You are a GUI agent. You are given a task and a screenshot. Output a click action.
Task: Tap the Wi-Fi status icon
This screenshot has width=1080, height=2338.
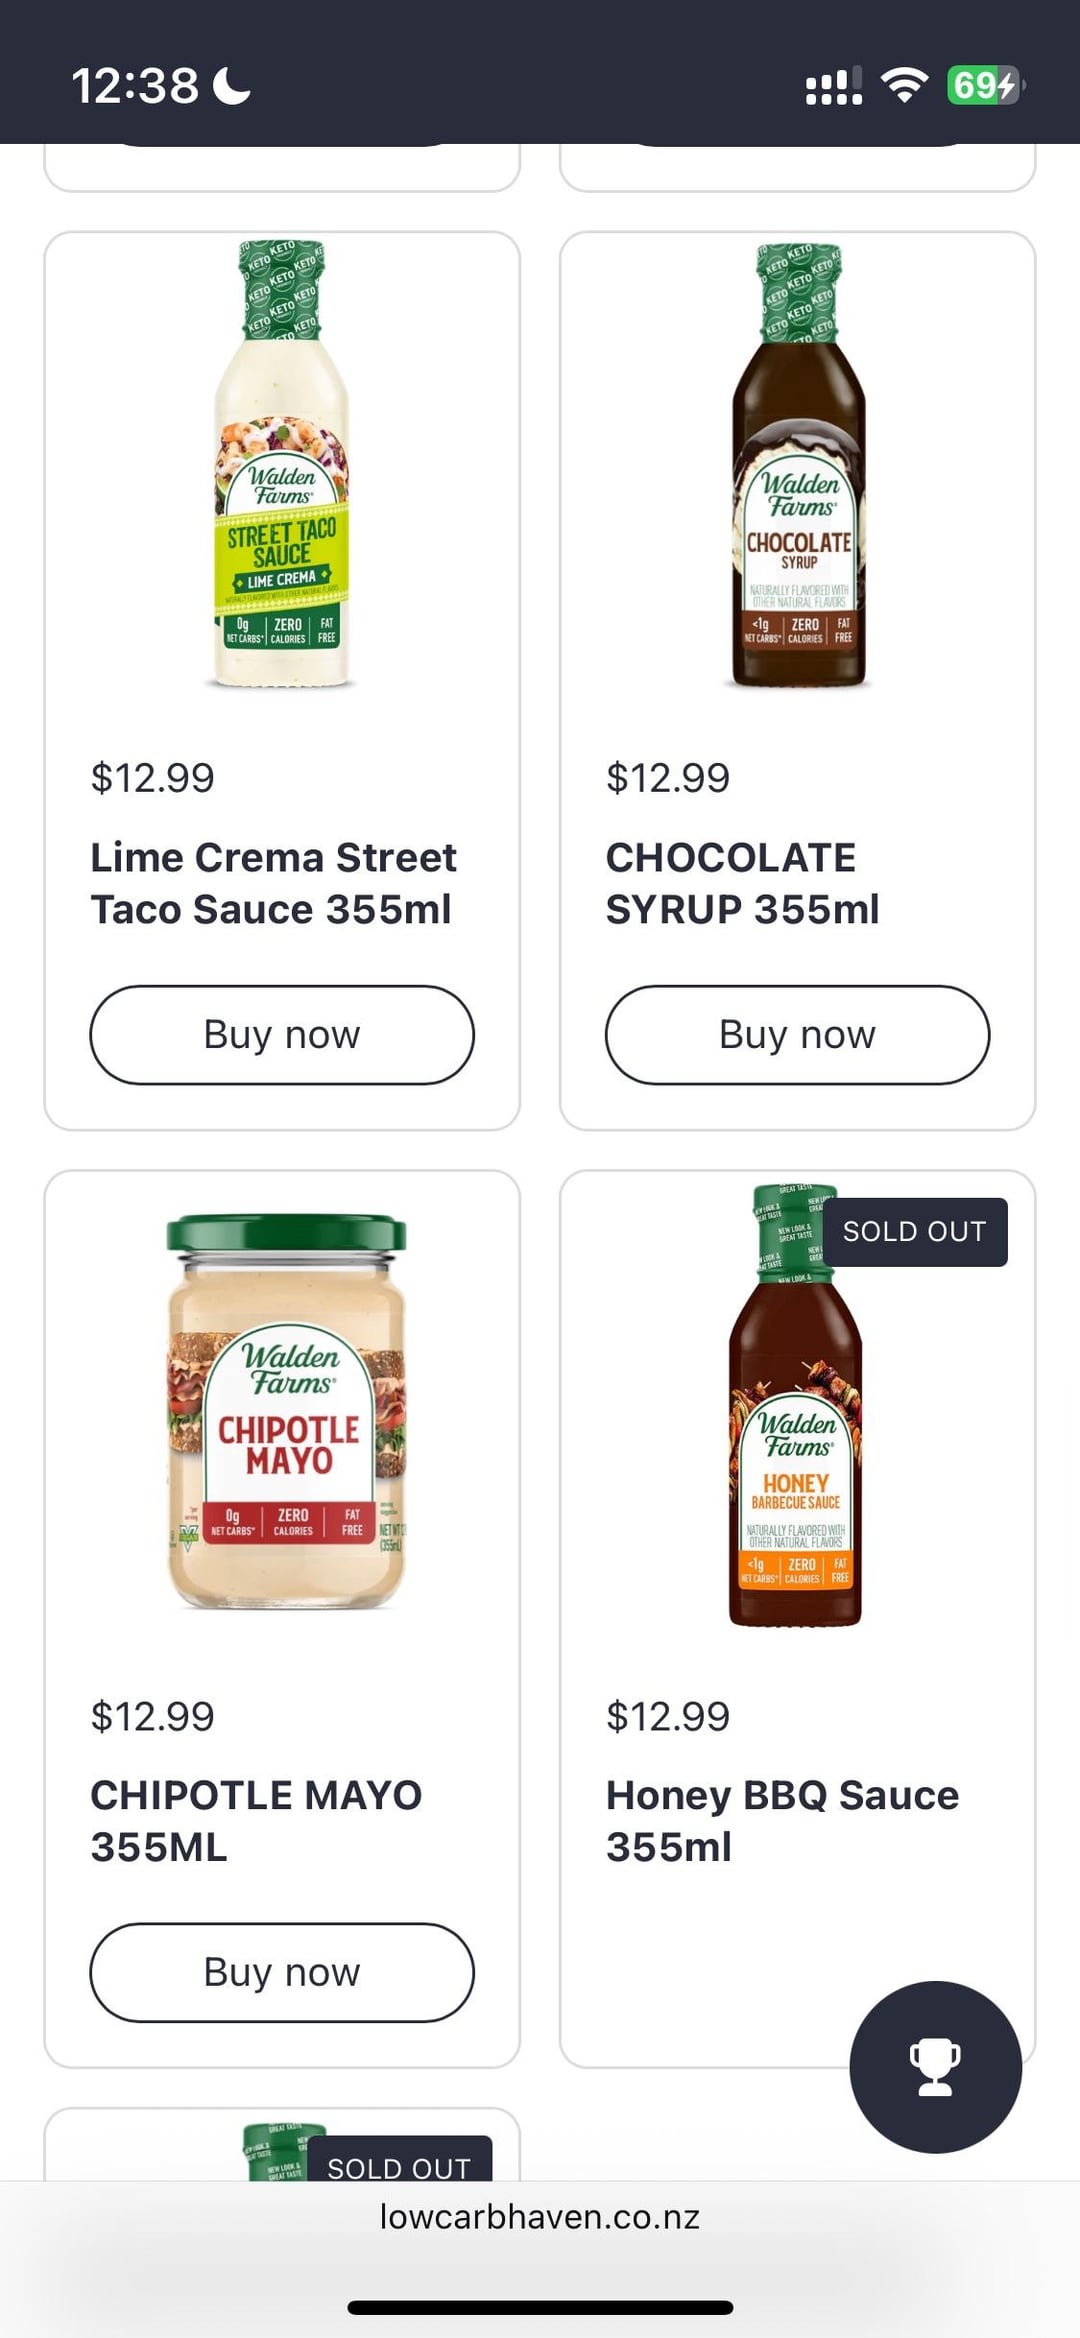904,85
